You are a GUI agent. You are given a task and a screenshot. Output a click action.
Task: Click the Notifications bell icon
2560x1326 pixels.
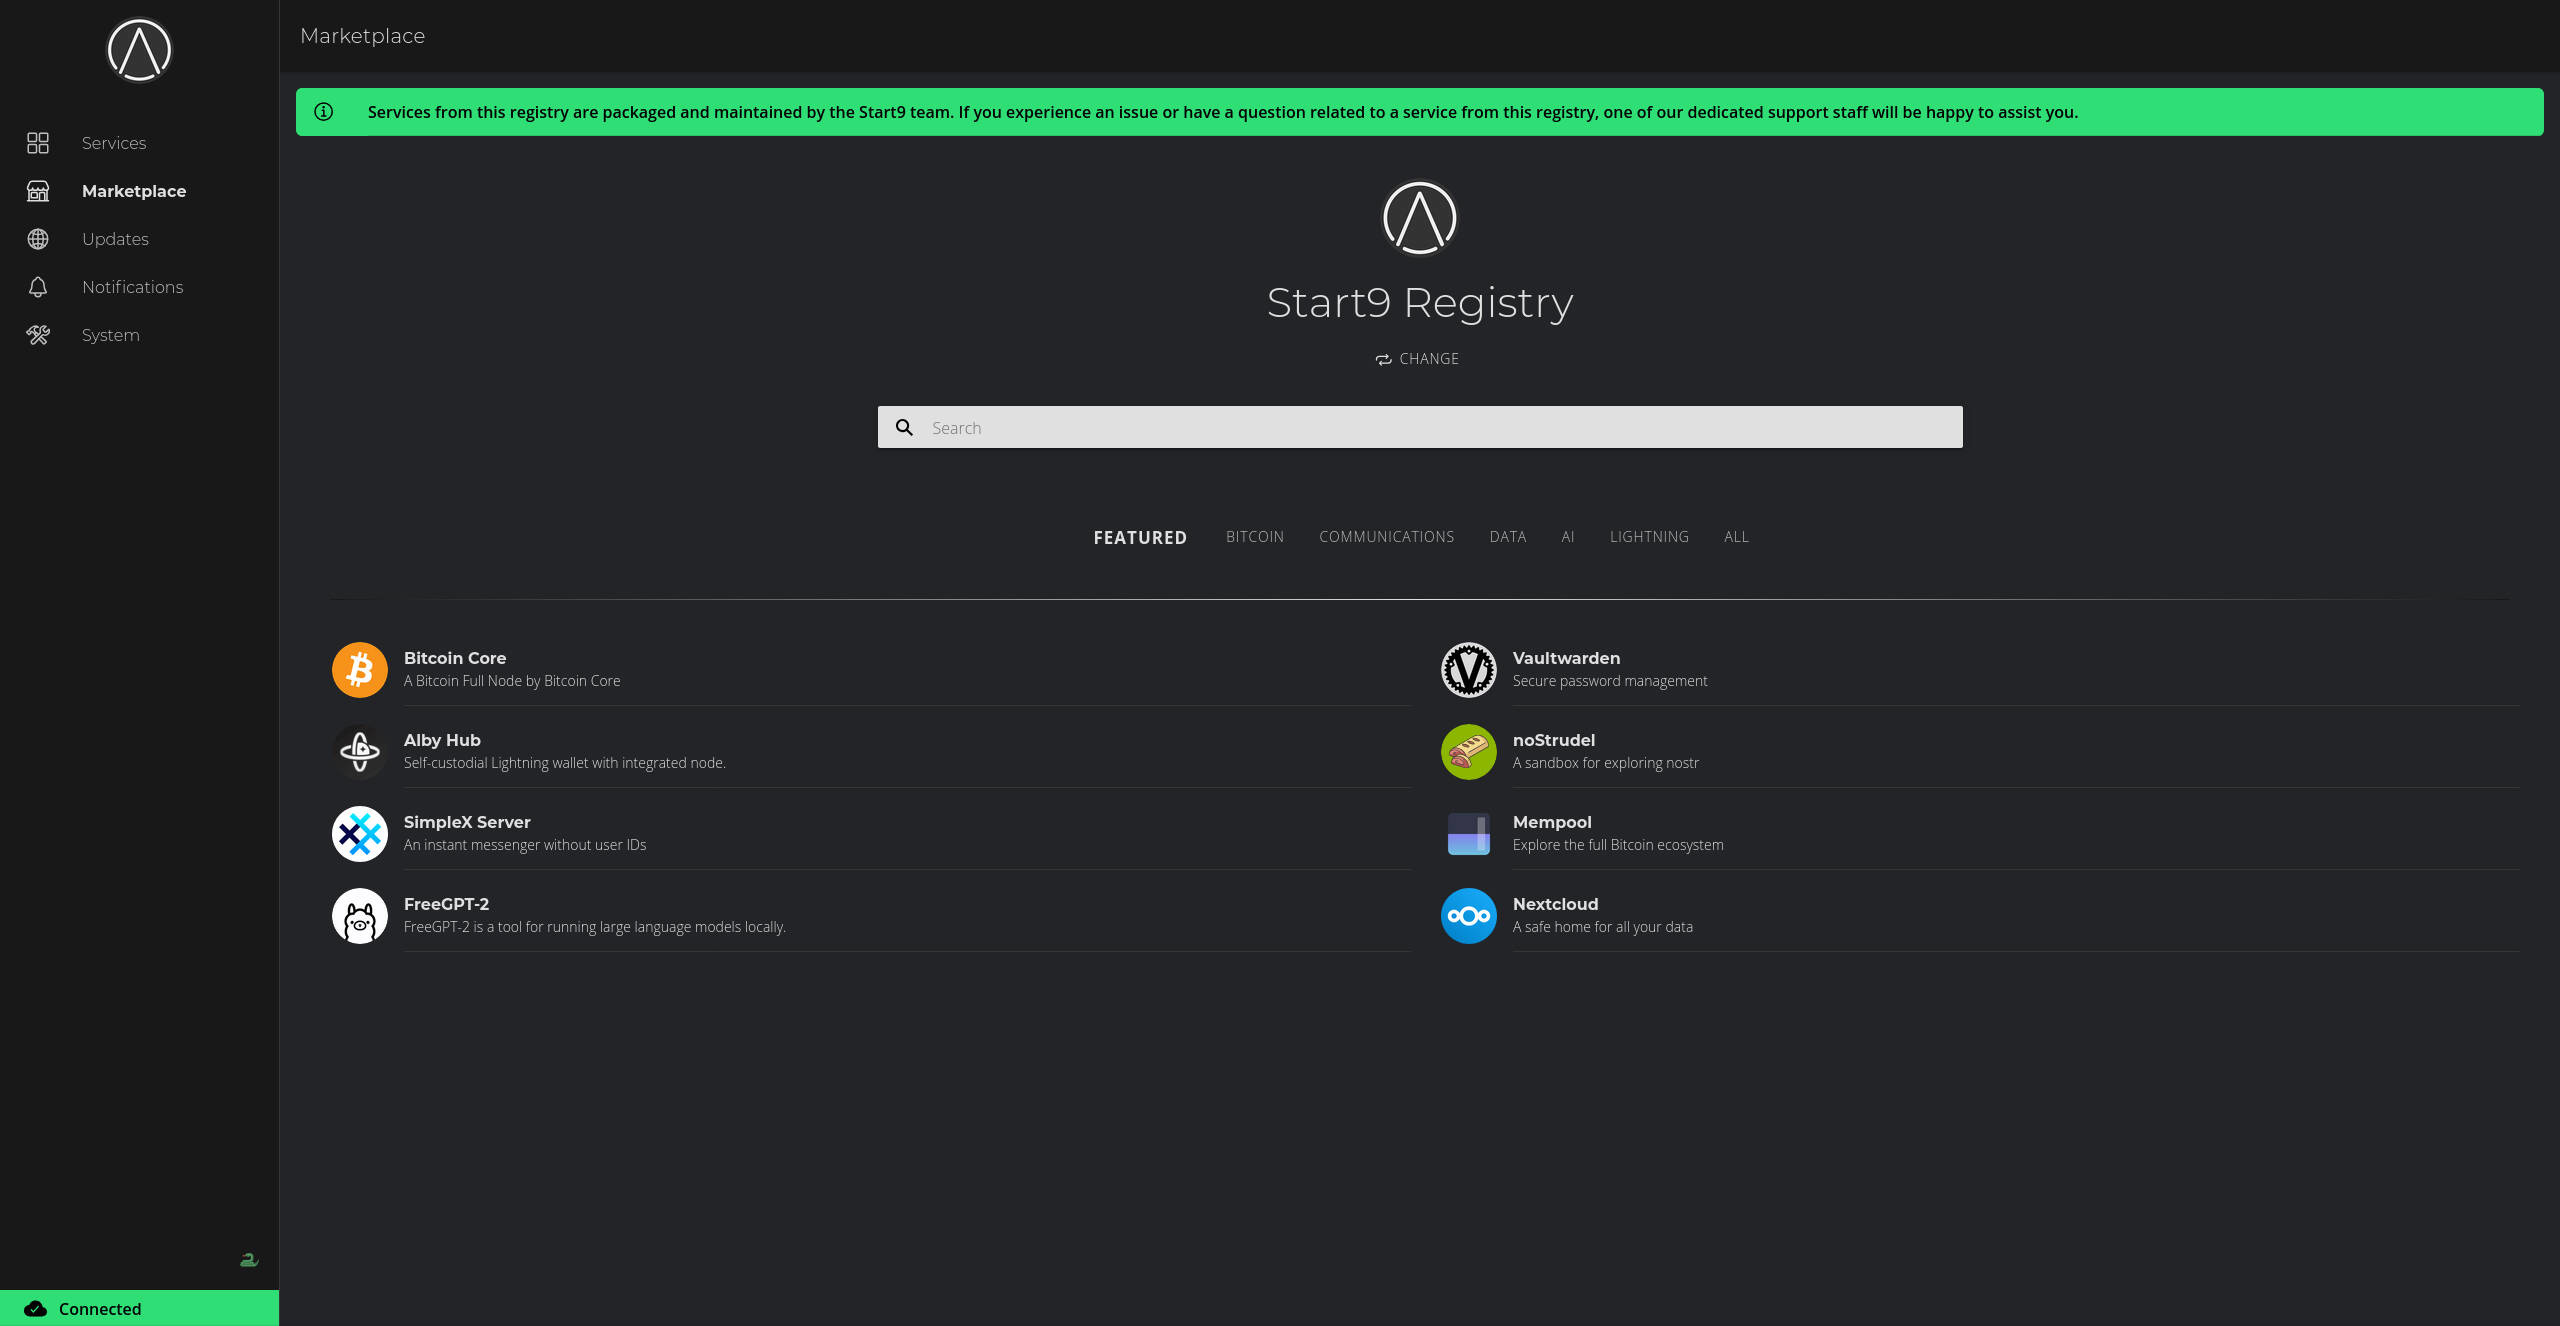(38, 287)
